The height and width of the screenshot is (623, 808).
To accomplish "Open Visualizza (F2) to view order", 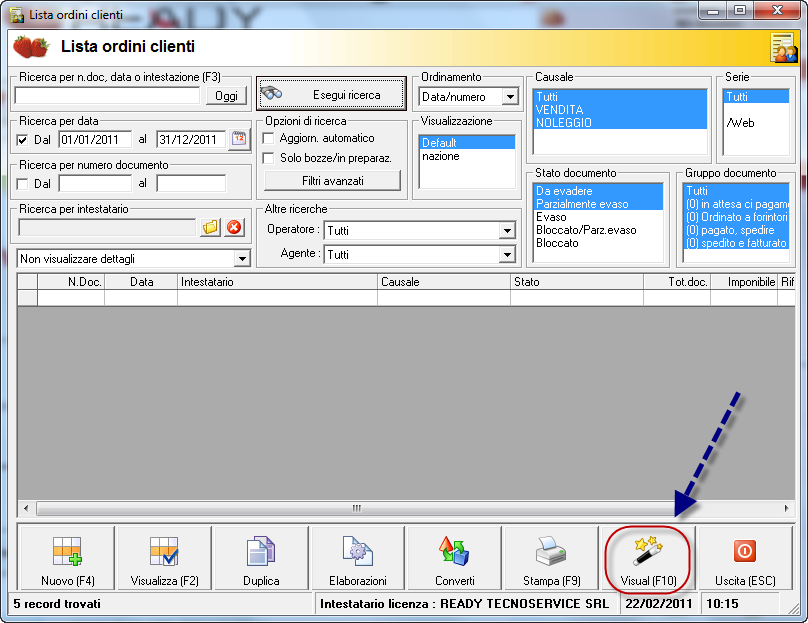I will tap(164, 558).
